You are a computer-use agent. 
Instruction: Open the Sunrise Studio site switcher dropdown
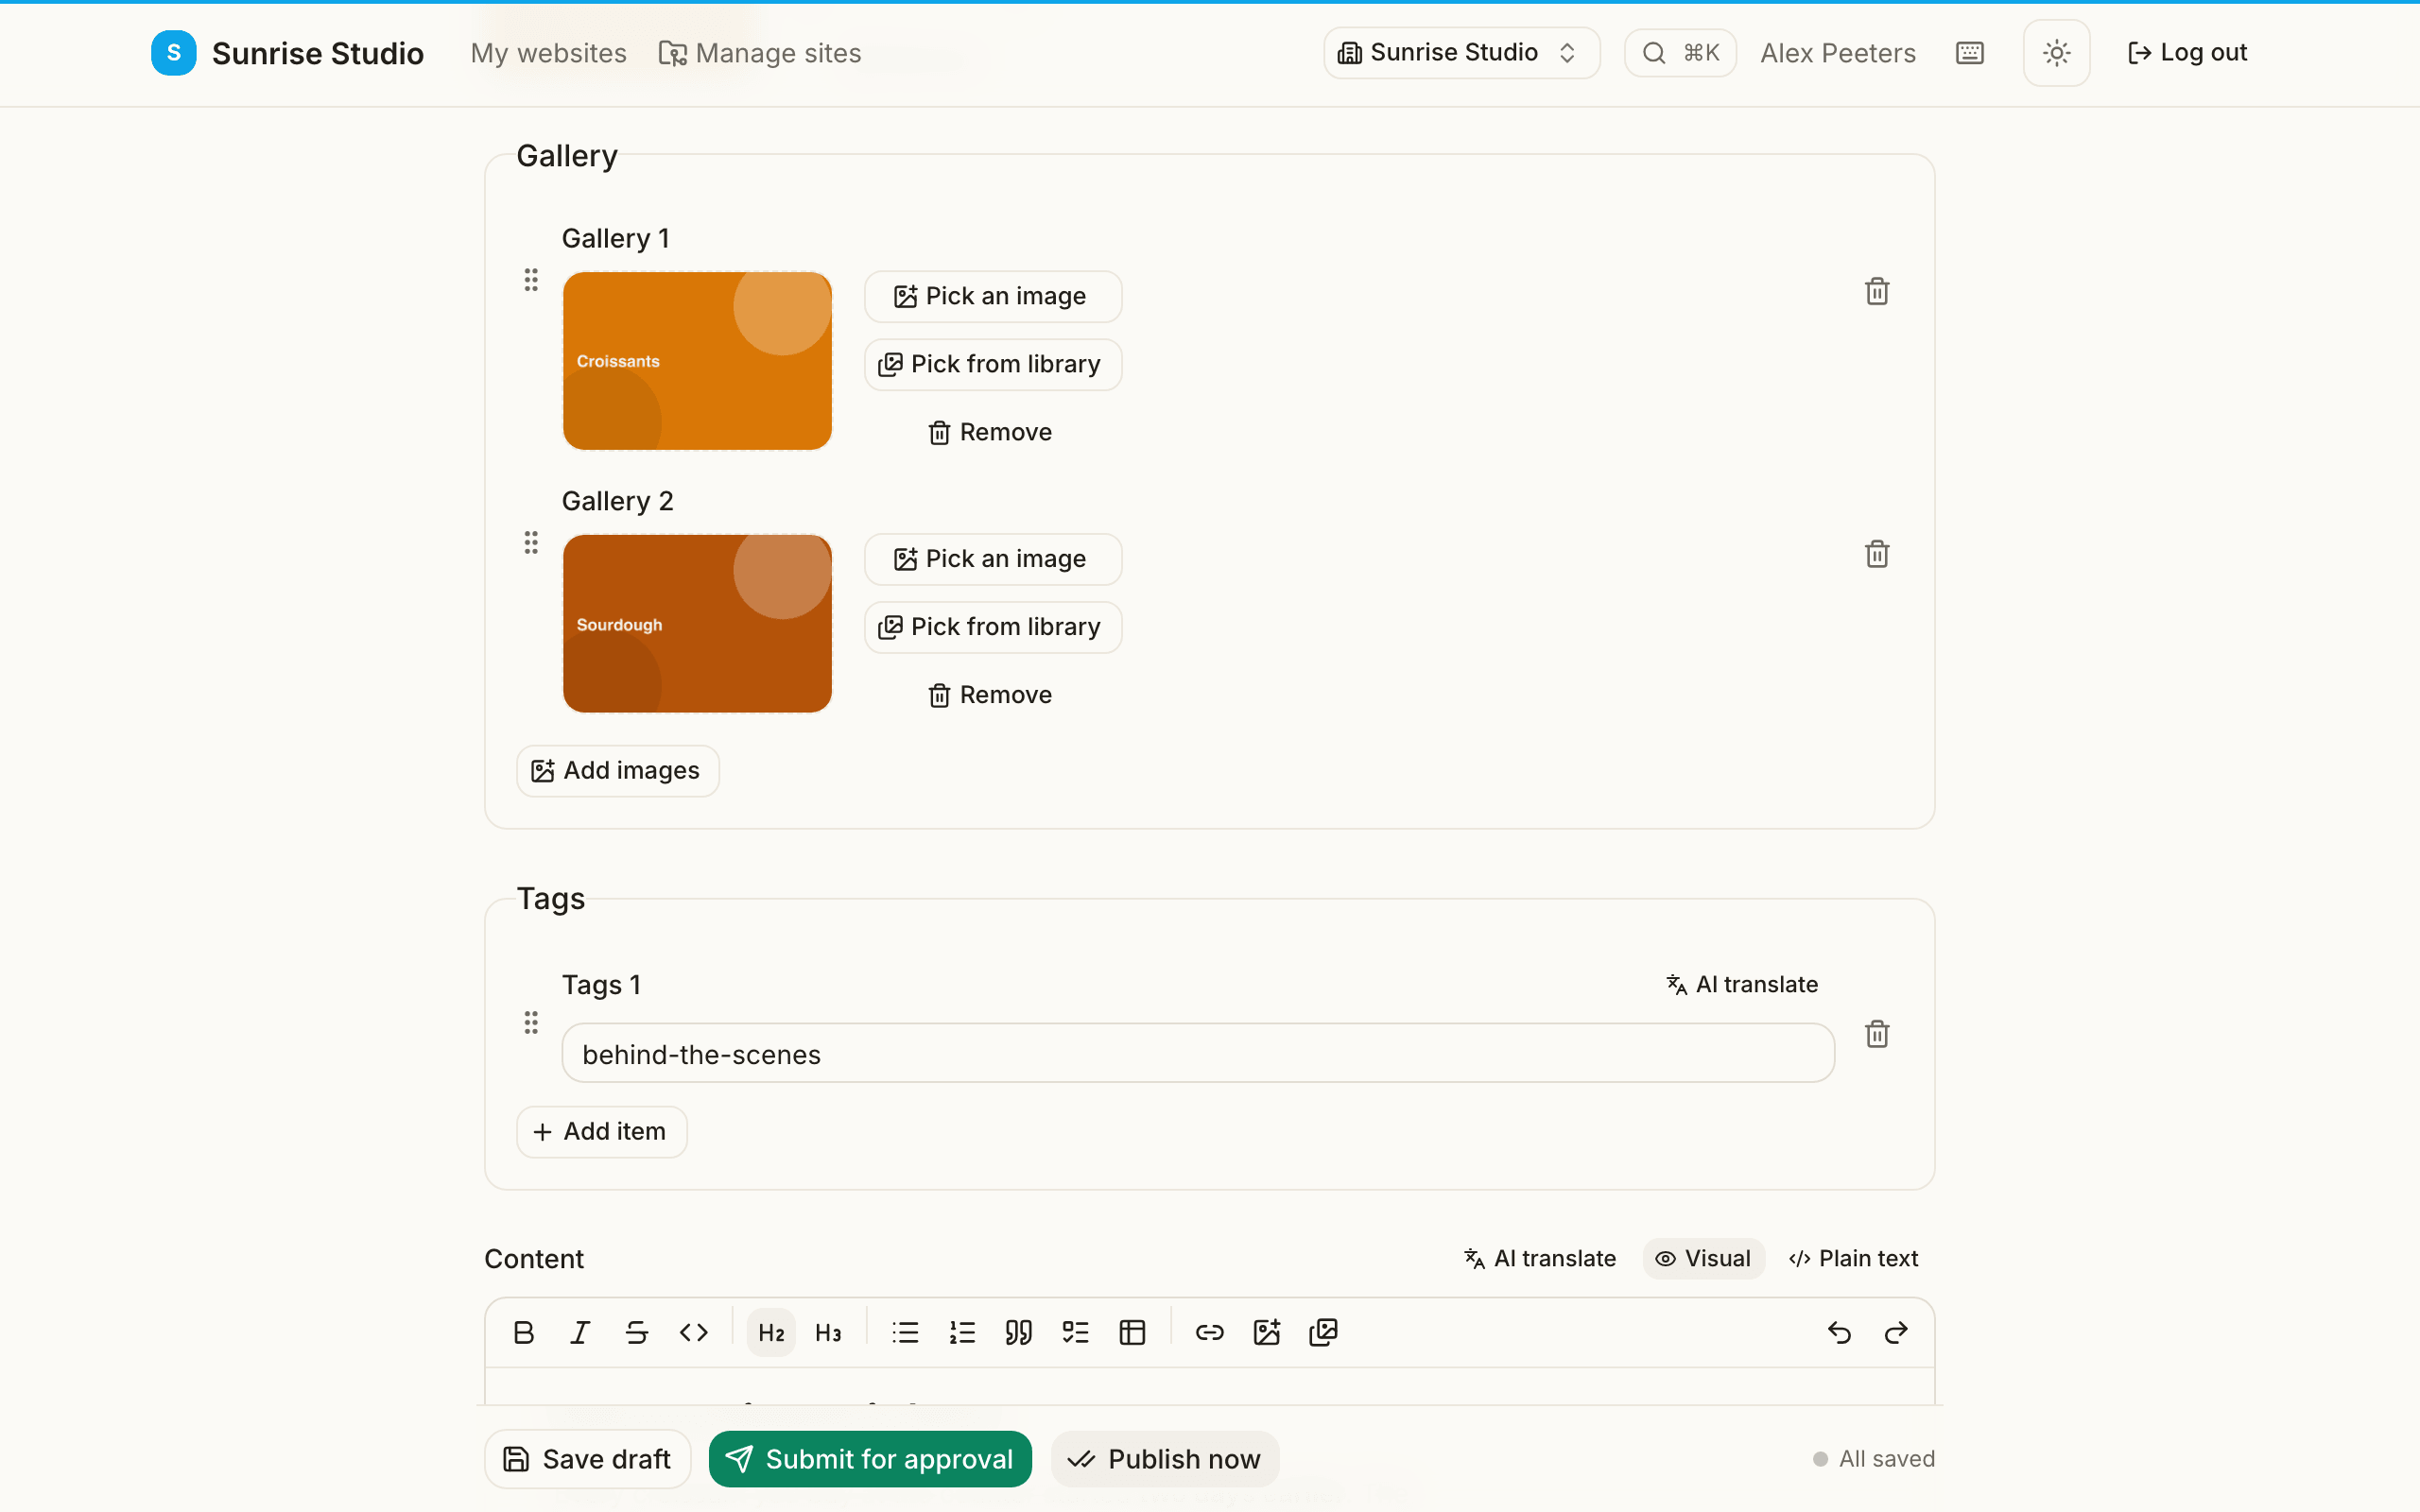(1461, 53)
